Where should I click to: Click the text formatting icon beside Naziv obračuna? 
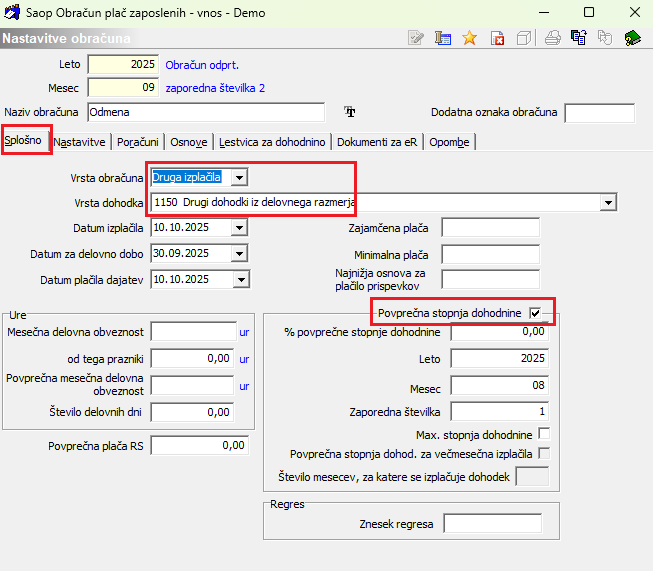(349, 112)
